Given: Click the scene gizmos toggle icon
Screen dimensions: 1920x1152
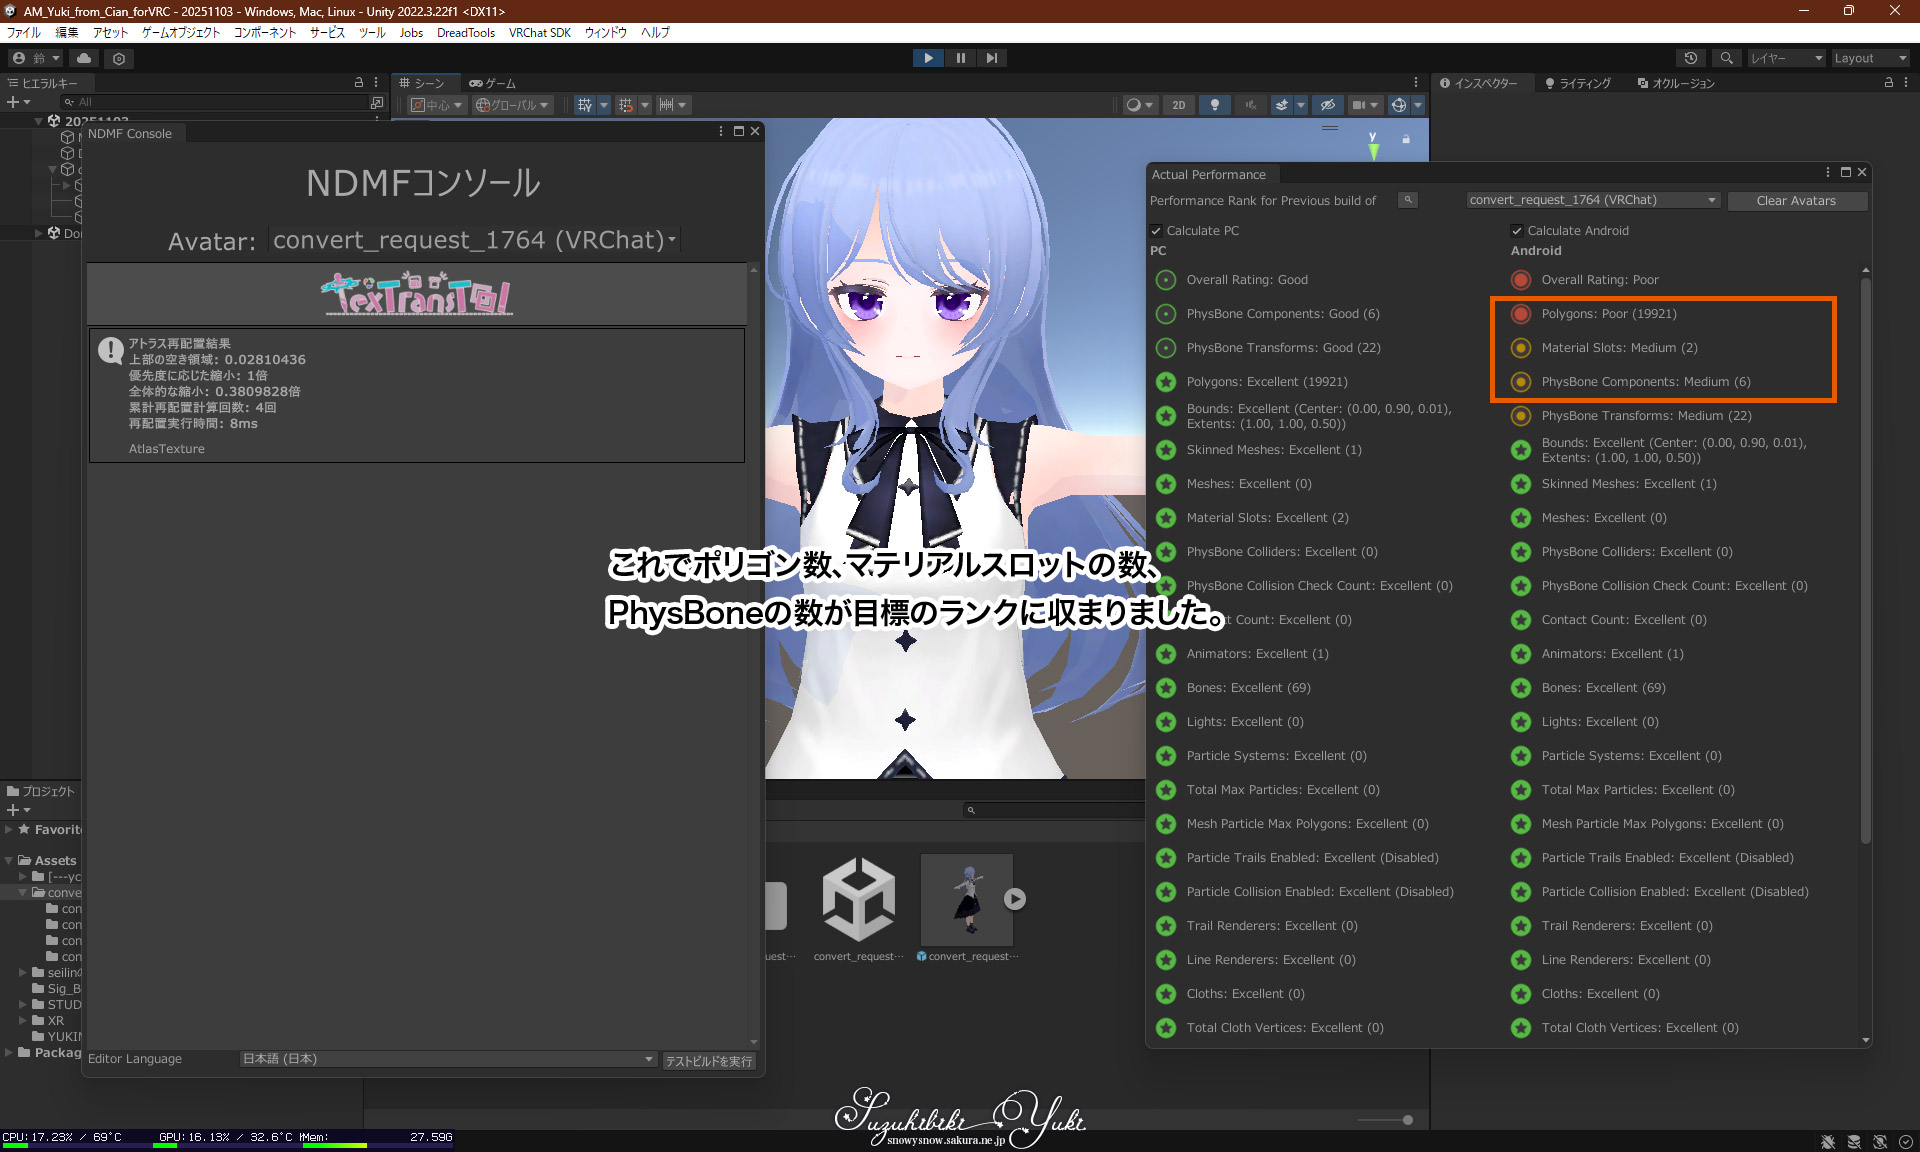Looking at the screenshot, I should [1399, 105].
